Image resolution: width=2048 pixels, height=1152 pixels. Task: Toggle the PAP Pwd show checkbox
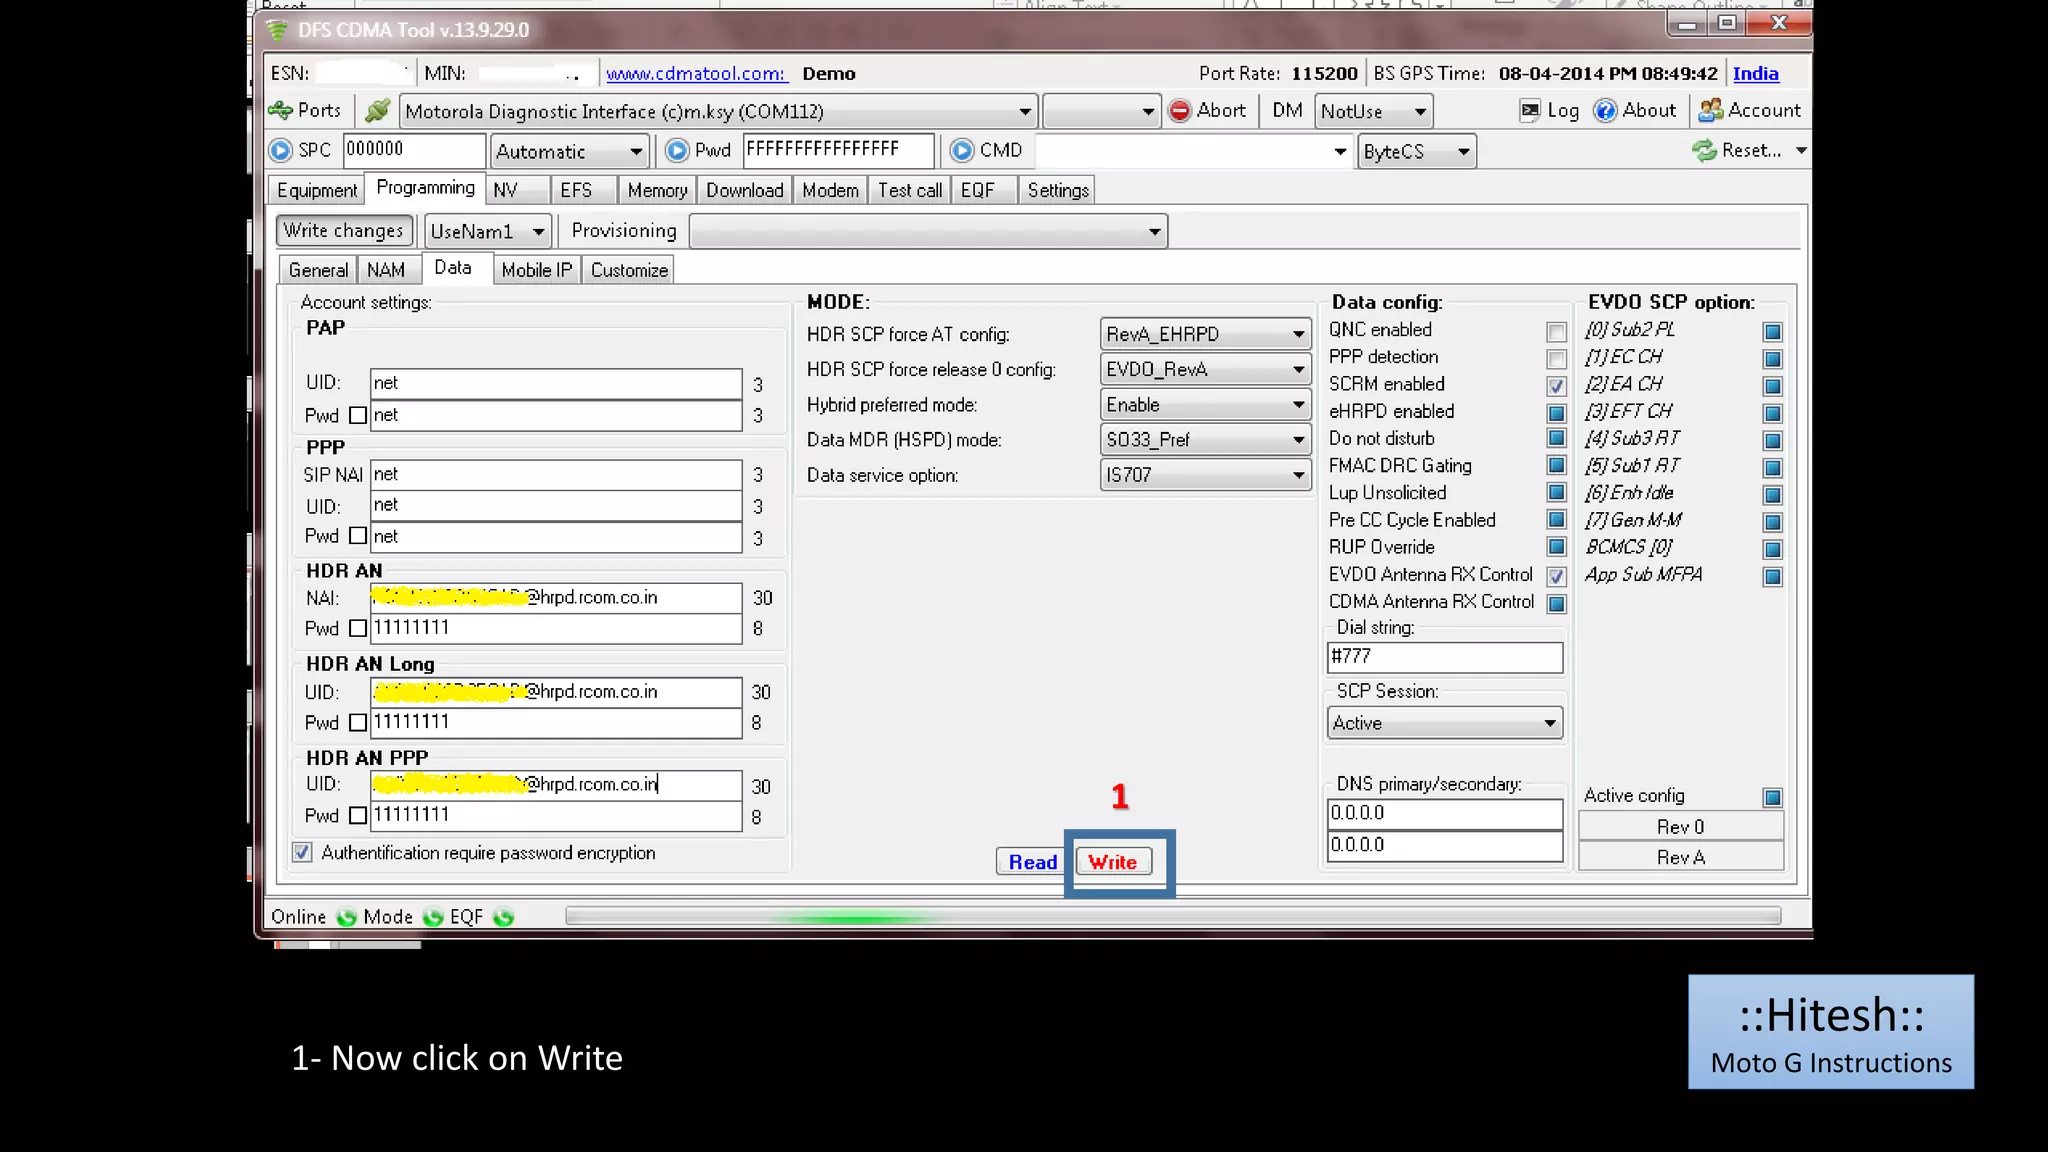(x=358, y=415)
